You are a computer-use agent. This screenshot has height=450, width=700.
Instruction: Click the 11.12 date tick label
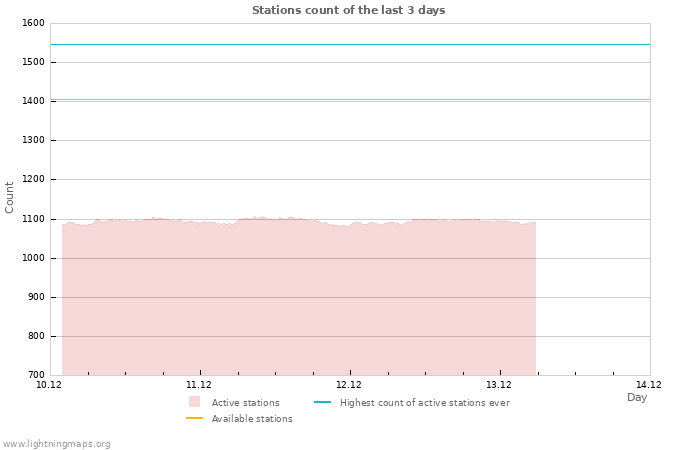click(199, 385)
